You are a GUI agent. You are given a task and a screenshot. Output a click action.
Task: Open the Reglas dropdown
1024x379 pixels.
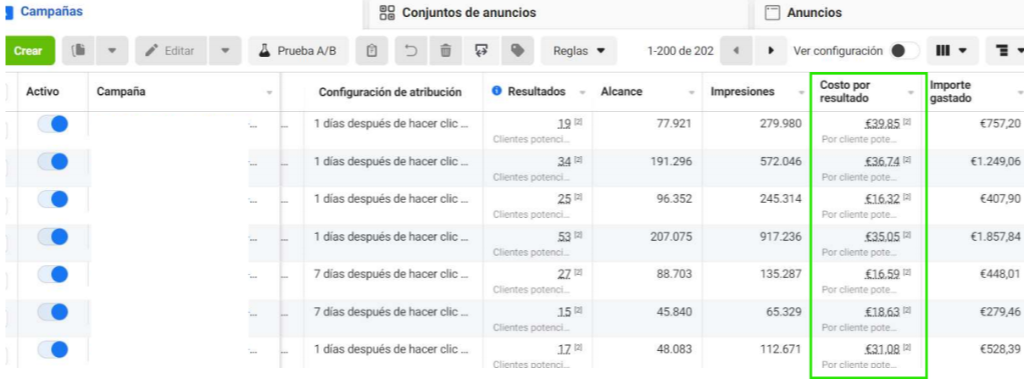tap(579, 50)
